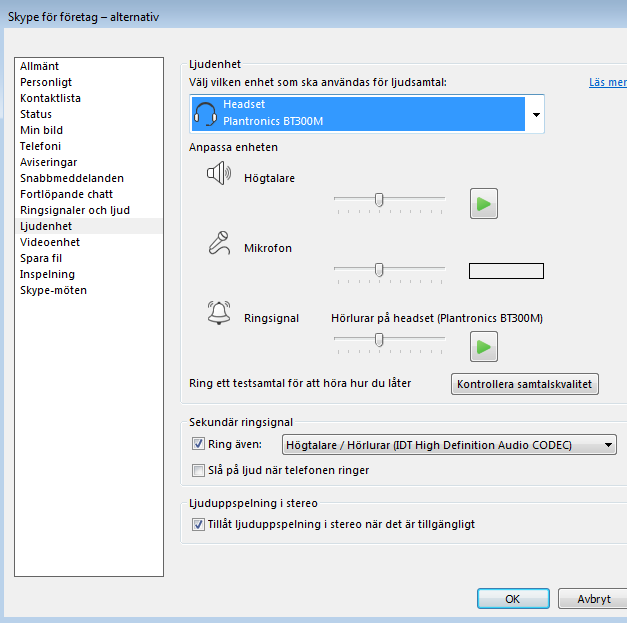Click the microphone input level meter box
This screenshot has width=627, height=623.
click(x=506, y=271)
